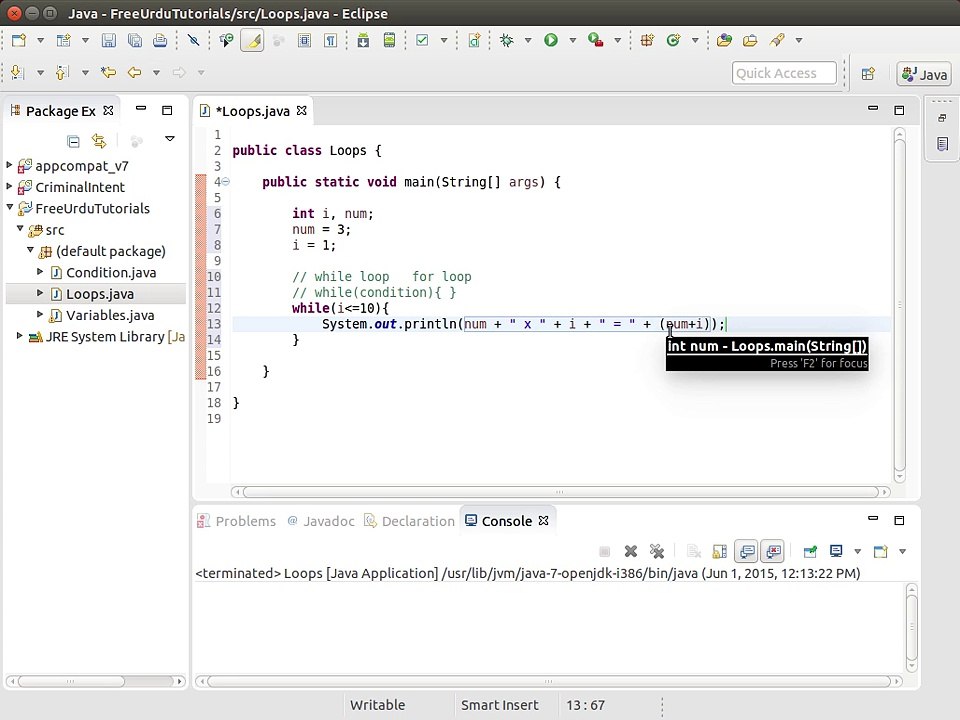Go to Last Edit Location icon
Viewport: 960px width, 720px height.
click(108, 72)
